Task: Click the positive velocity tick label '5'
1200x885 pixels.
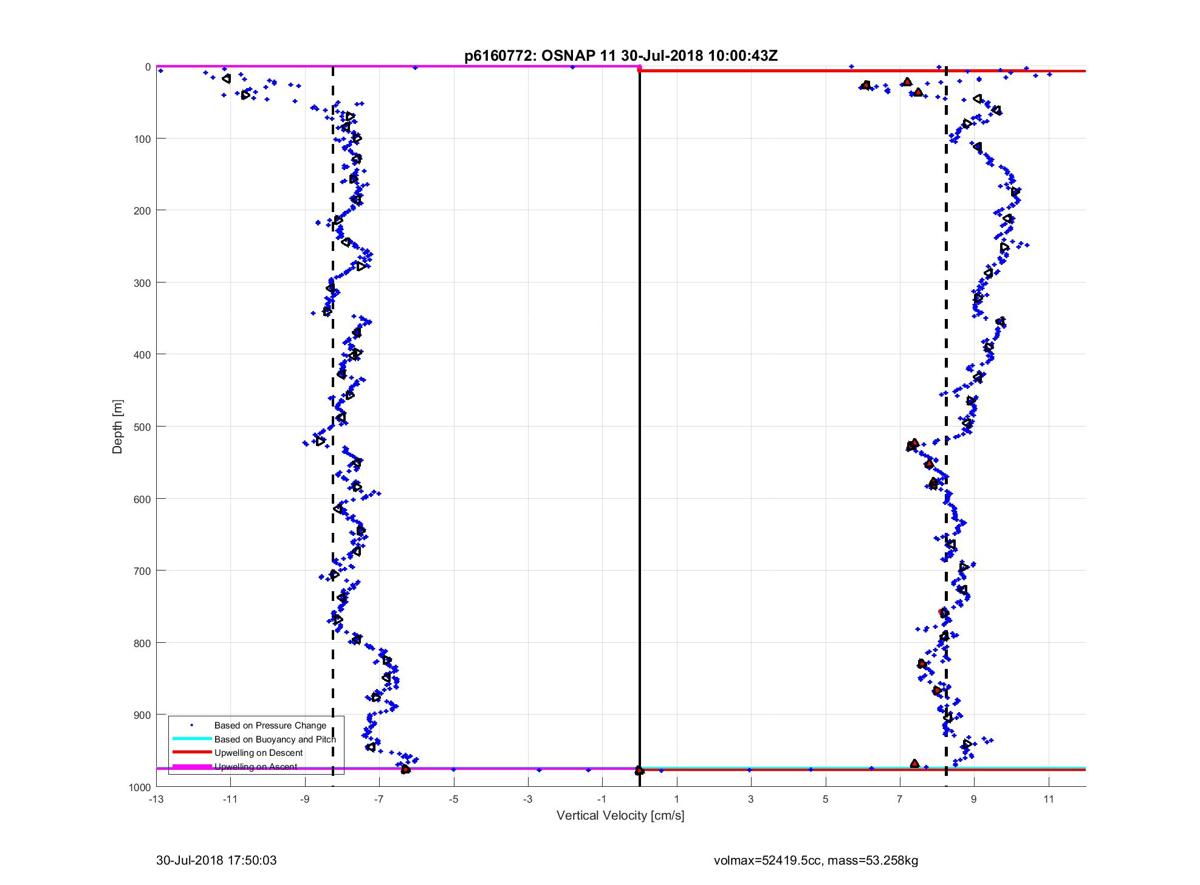Action: click(825, 799)
